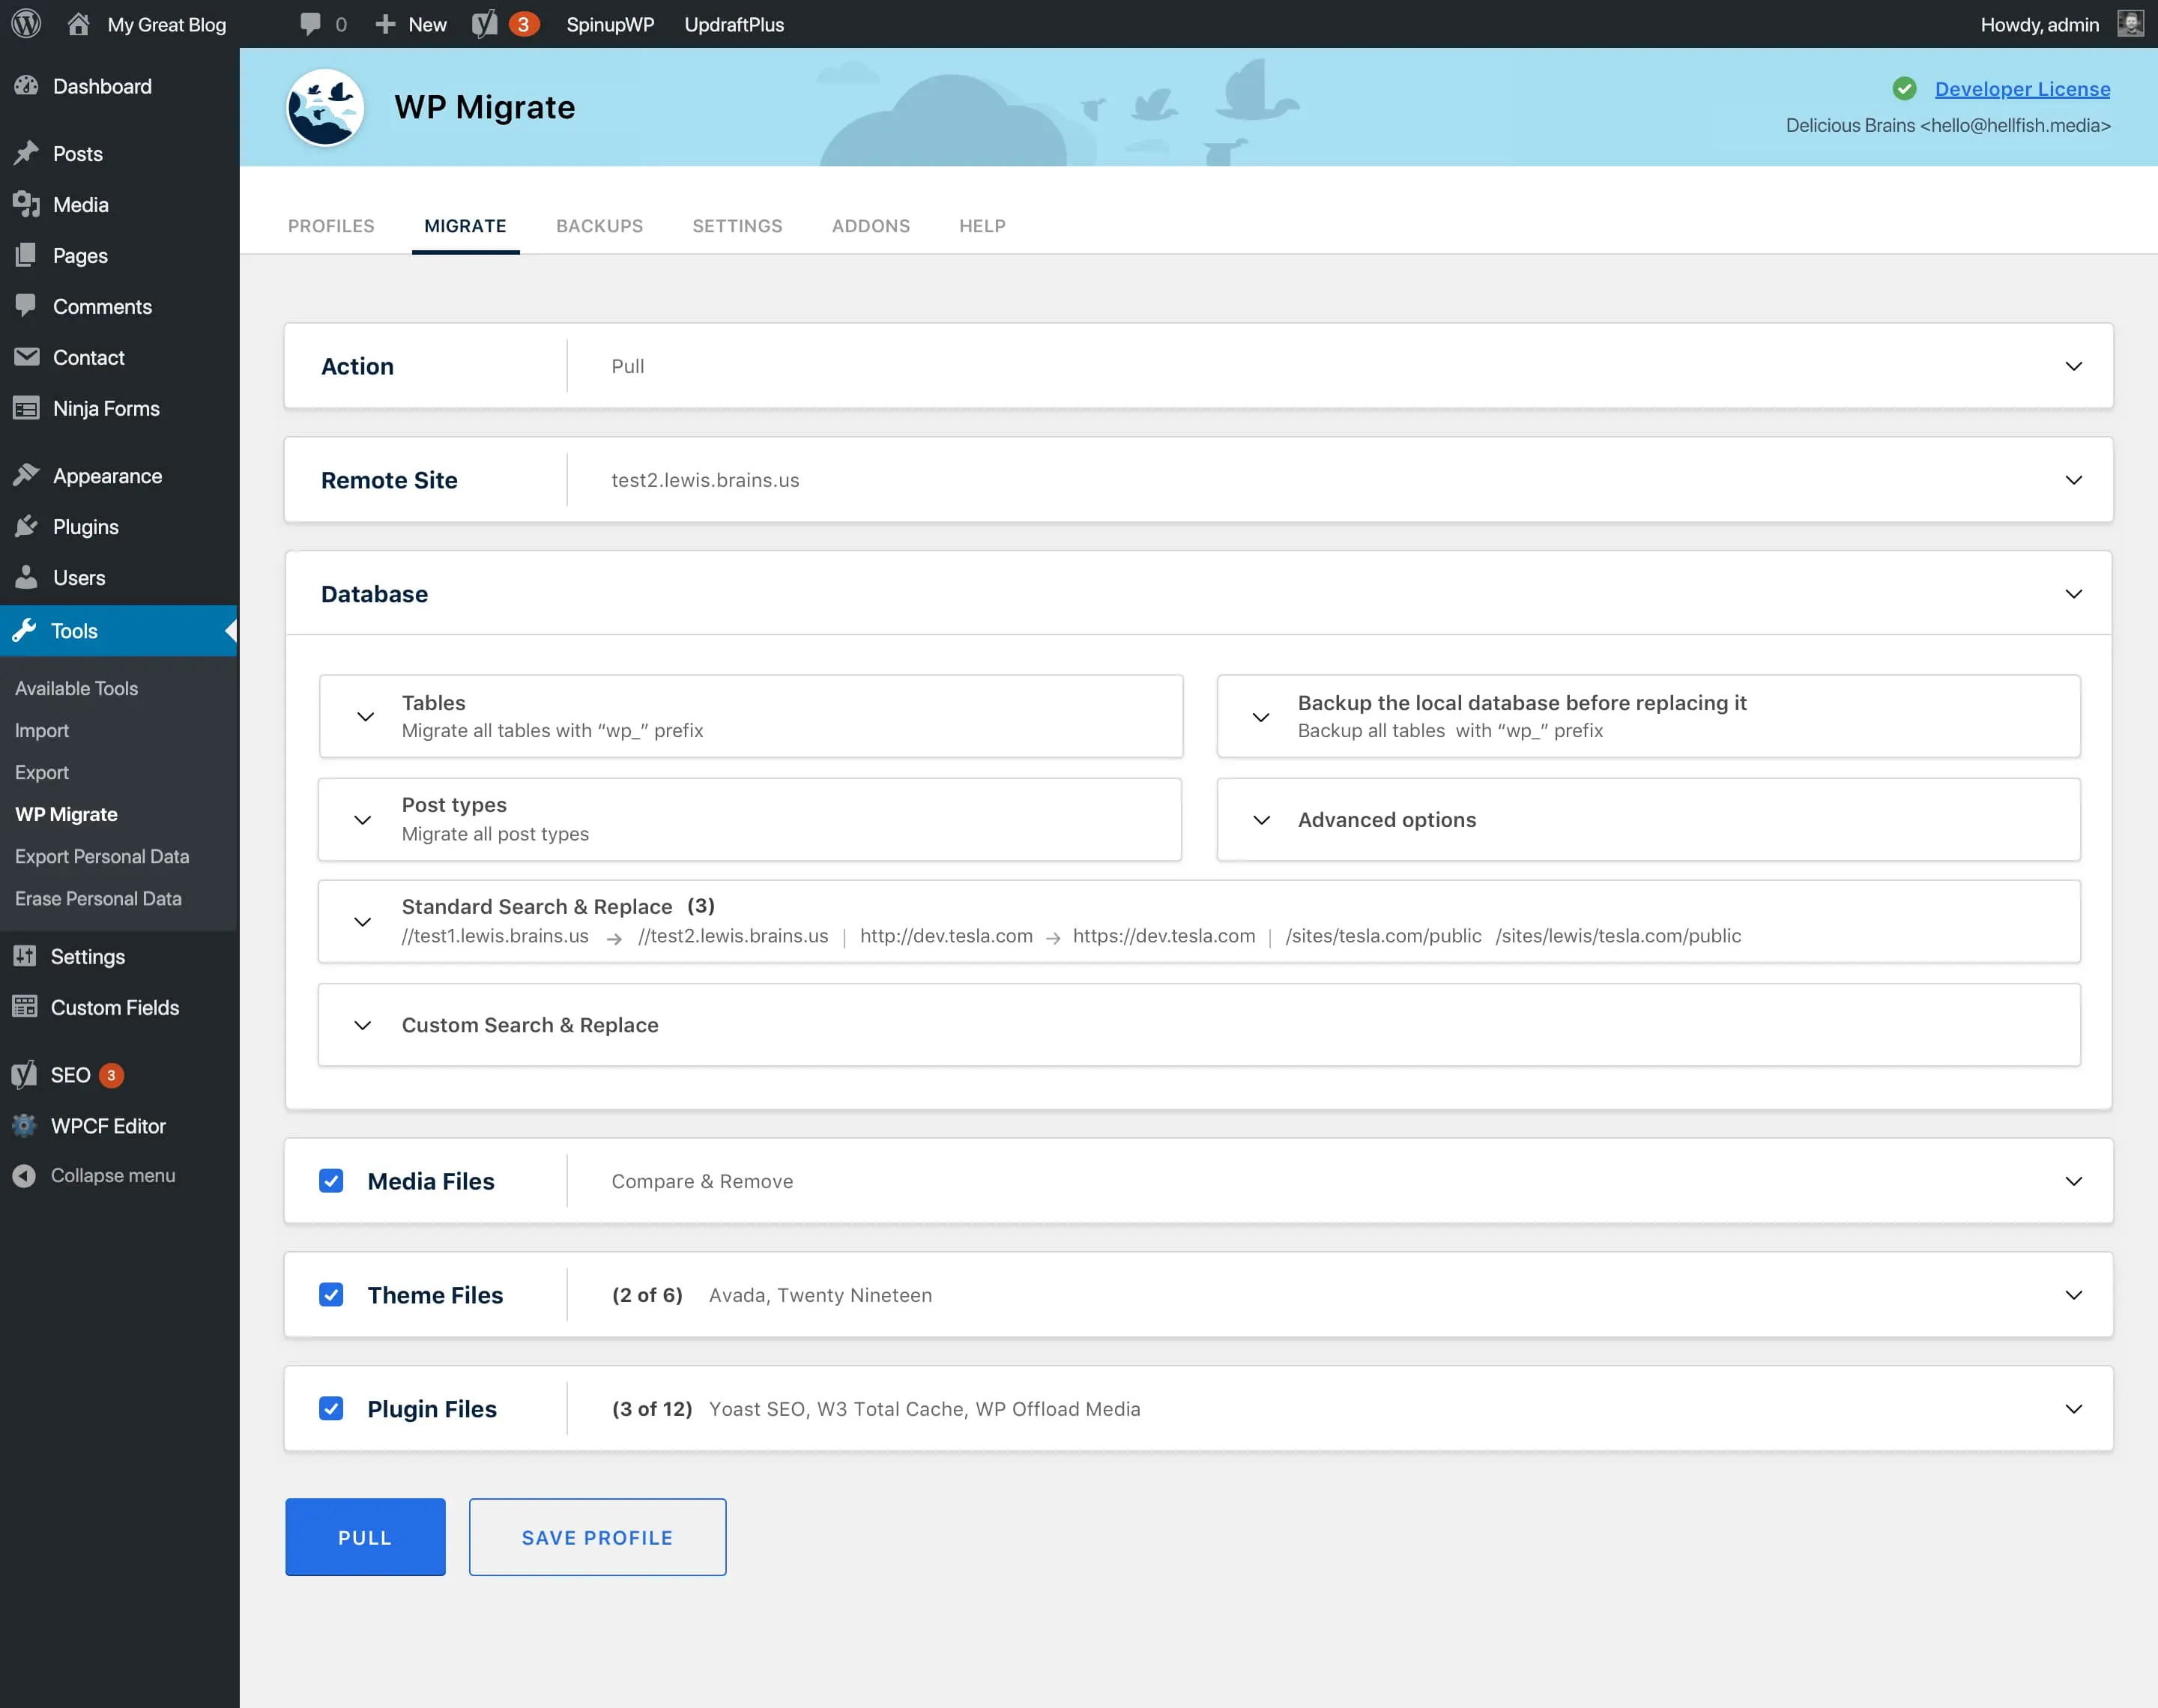Expand the Plugin Files panel chevron
The width and height of the screenshot is (2158, 1708).
2074,1409
